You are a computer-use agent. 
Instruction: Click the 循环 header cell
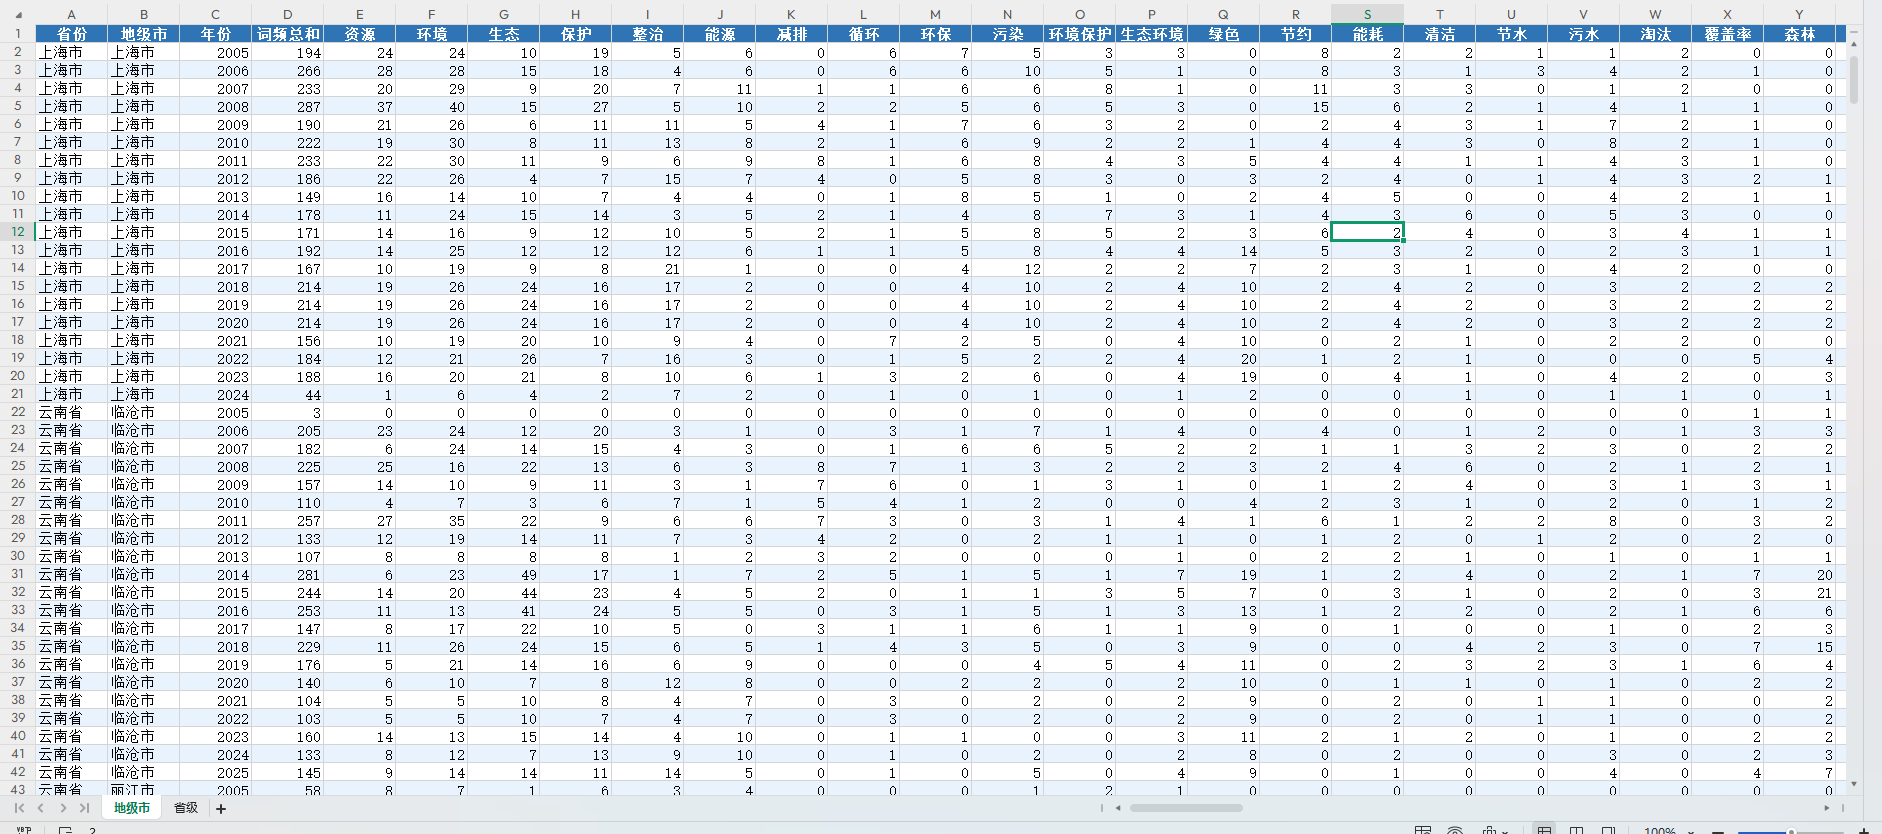tap(863, 34)
